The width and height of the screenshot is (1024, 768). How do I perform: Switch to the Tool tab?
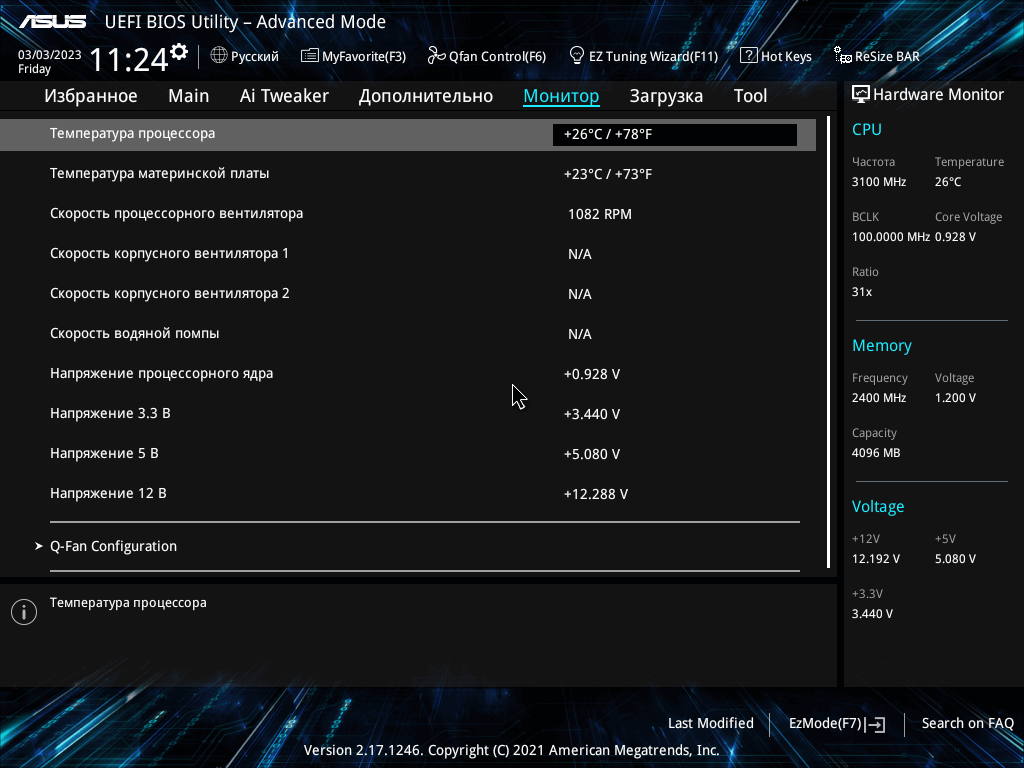coord(750,96)
